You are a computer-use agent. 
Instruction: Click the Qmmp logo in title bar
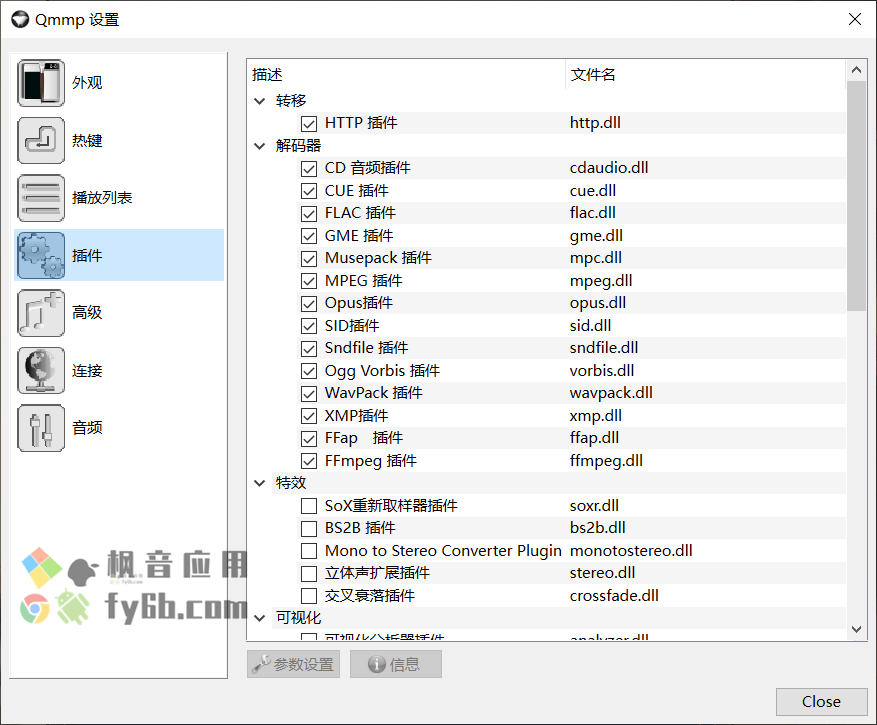coord(20,20)
